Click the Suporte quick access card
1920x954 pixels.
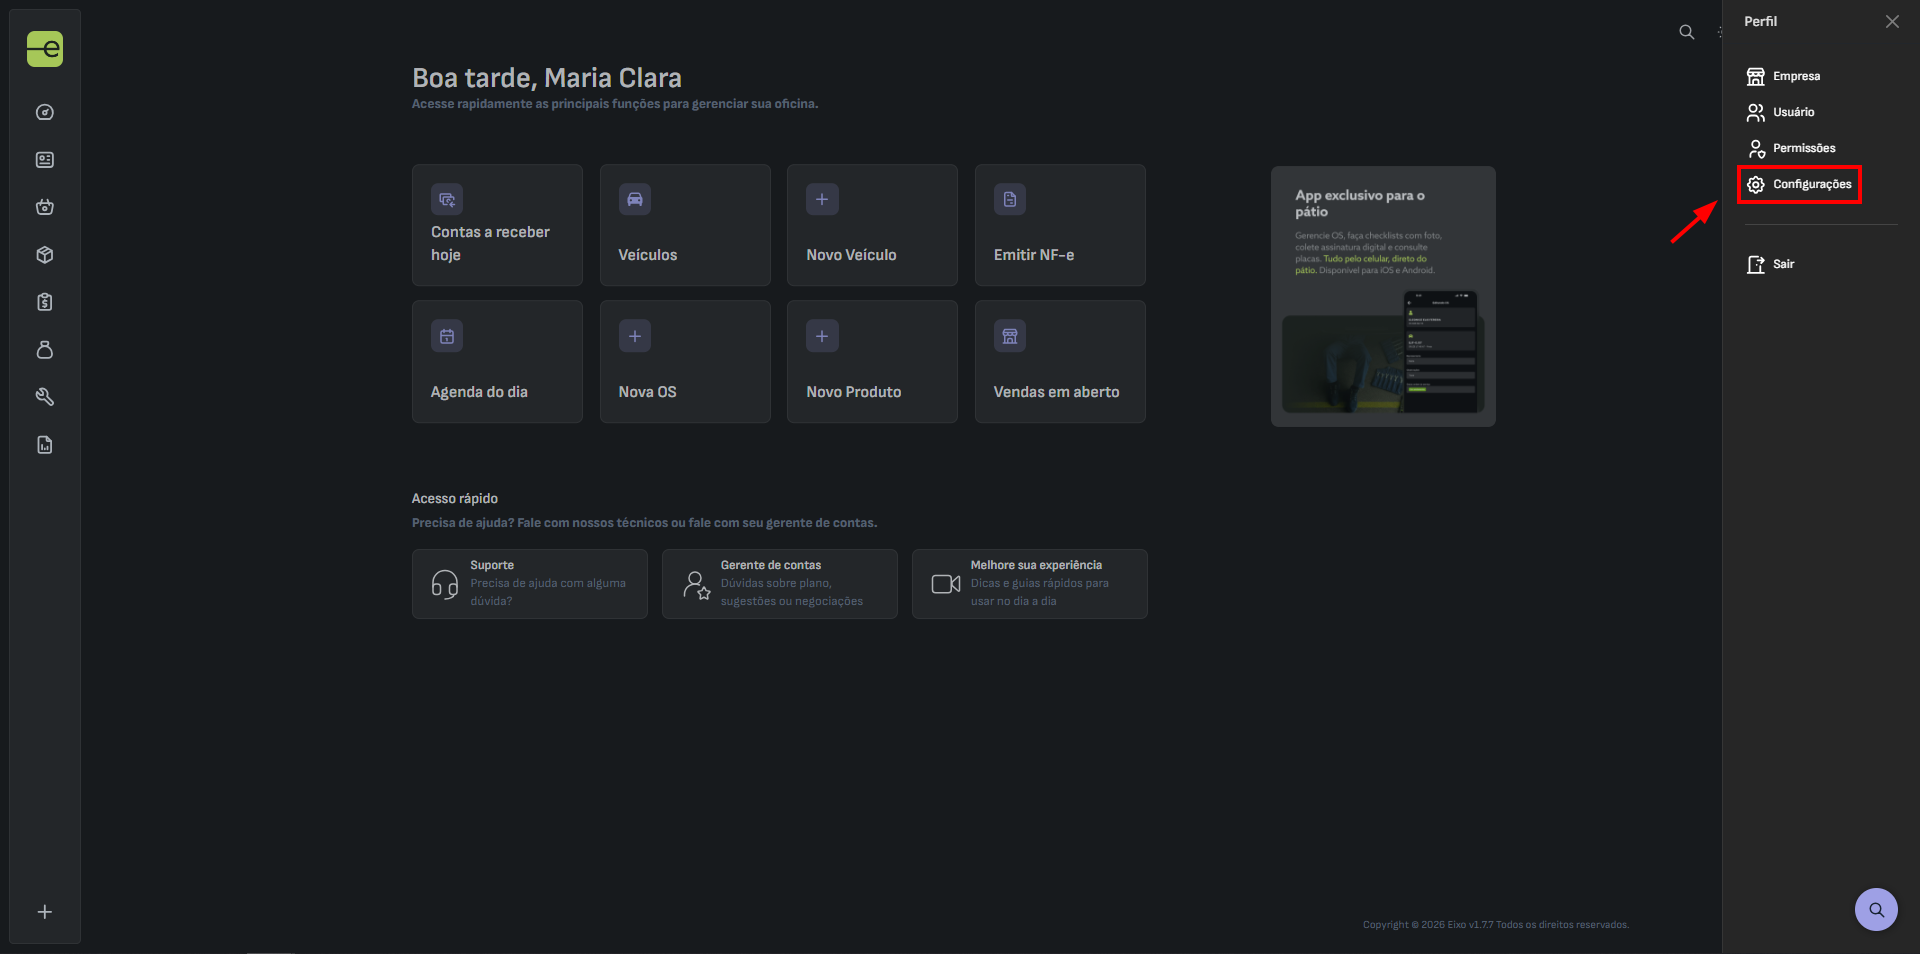(x=529, y=584)
